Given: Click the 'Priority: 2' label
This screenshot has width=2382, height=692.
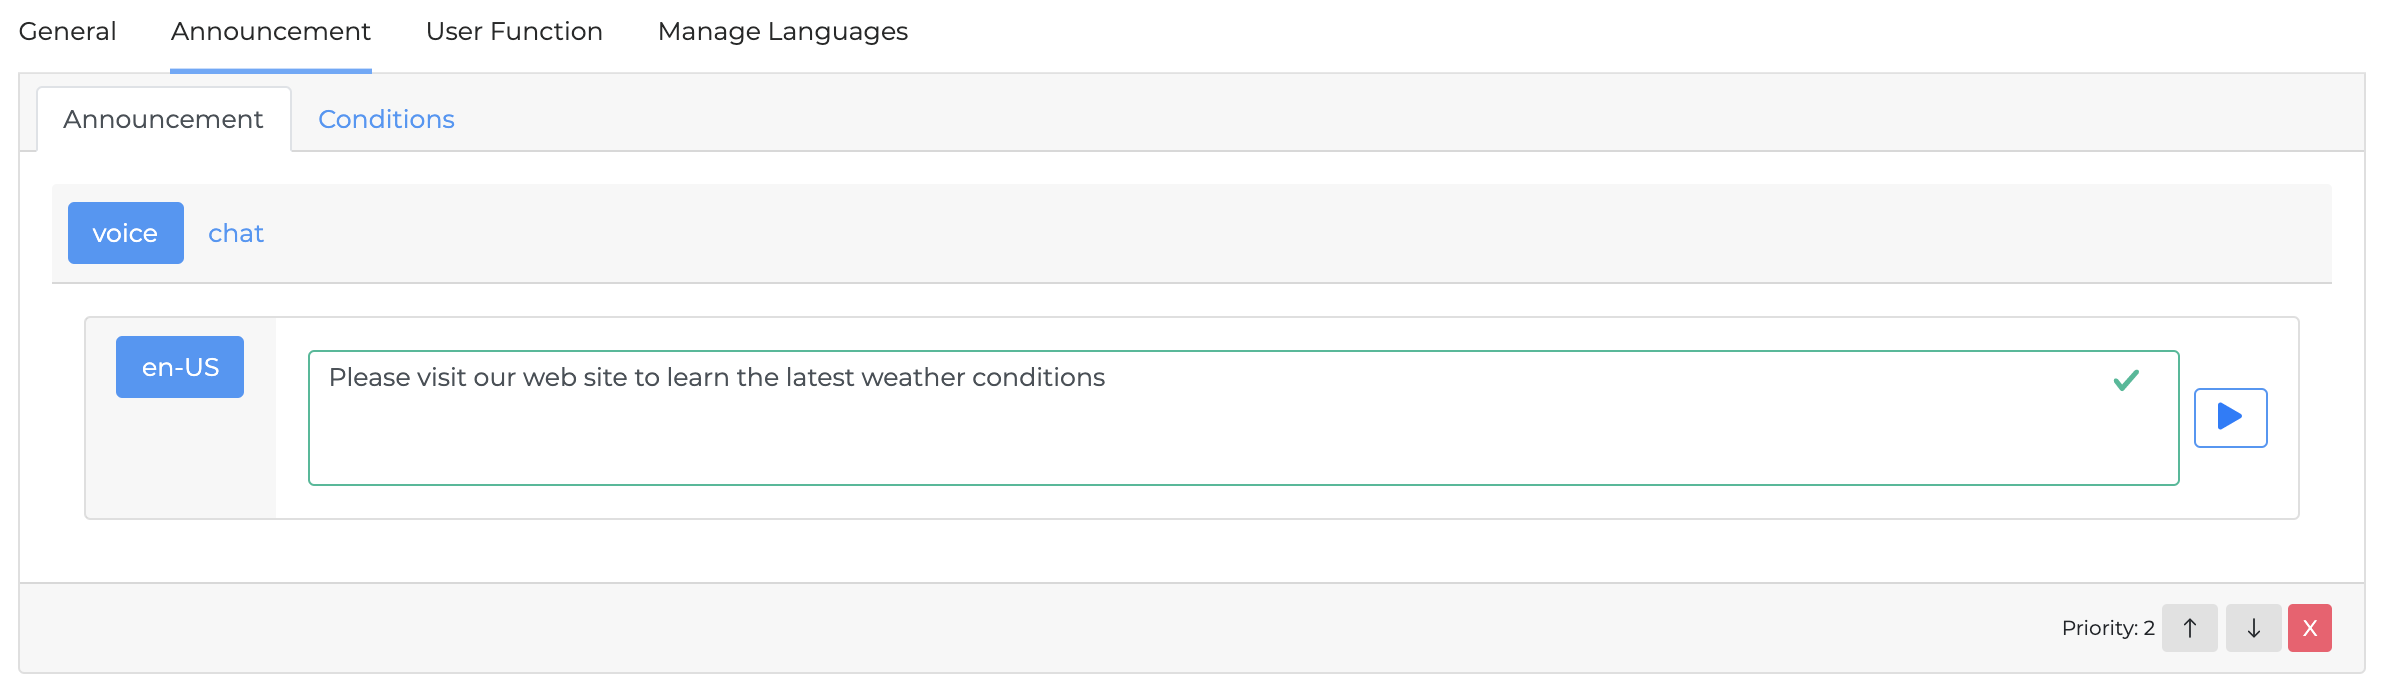Looking at the screenshot, I should click(2107, 628).
